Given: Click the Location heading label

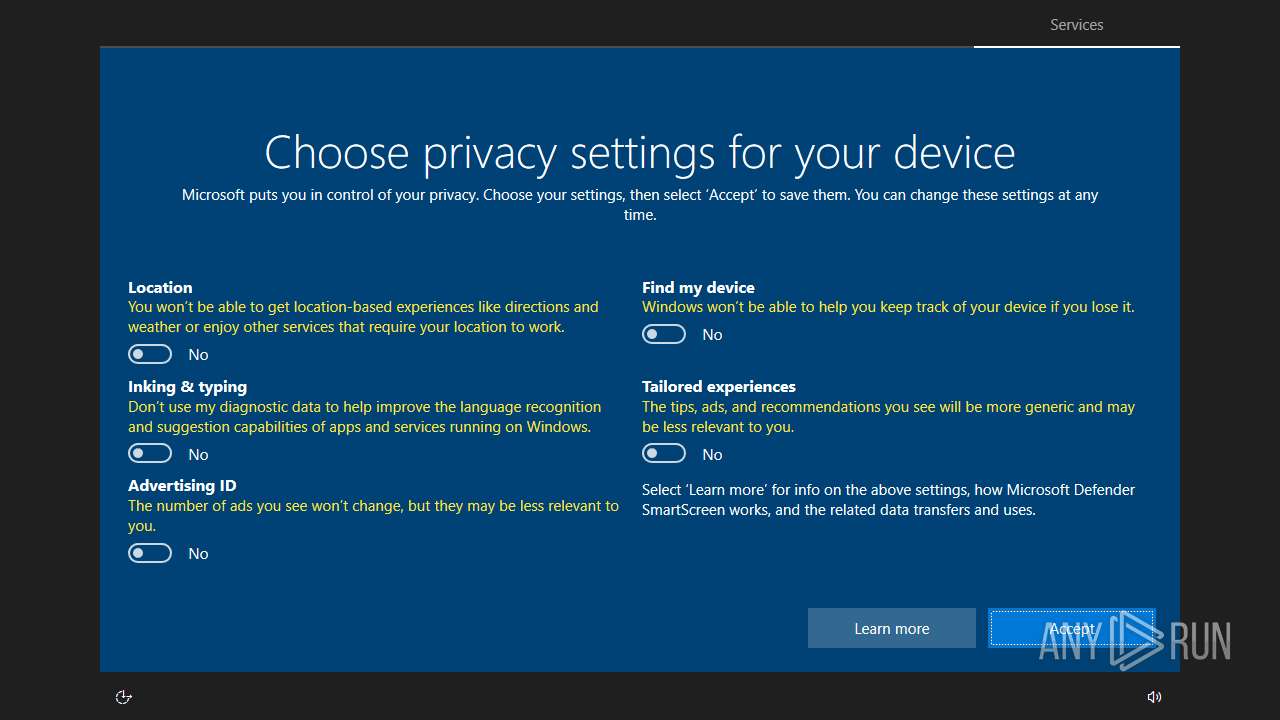Looking at the screenshot, I should pos(160,287).
